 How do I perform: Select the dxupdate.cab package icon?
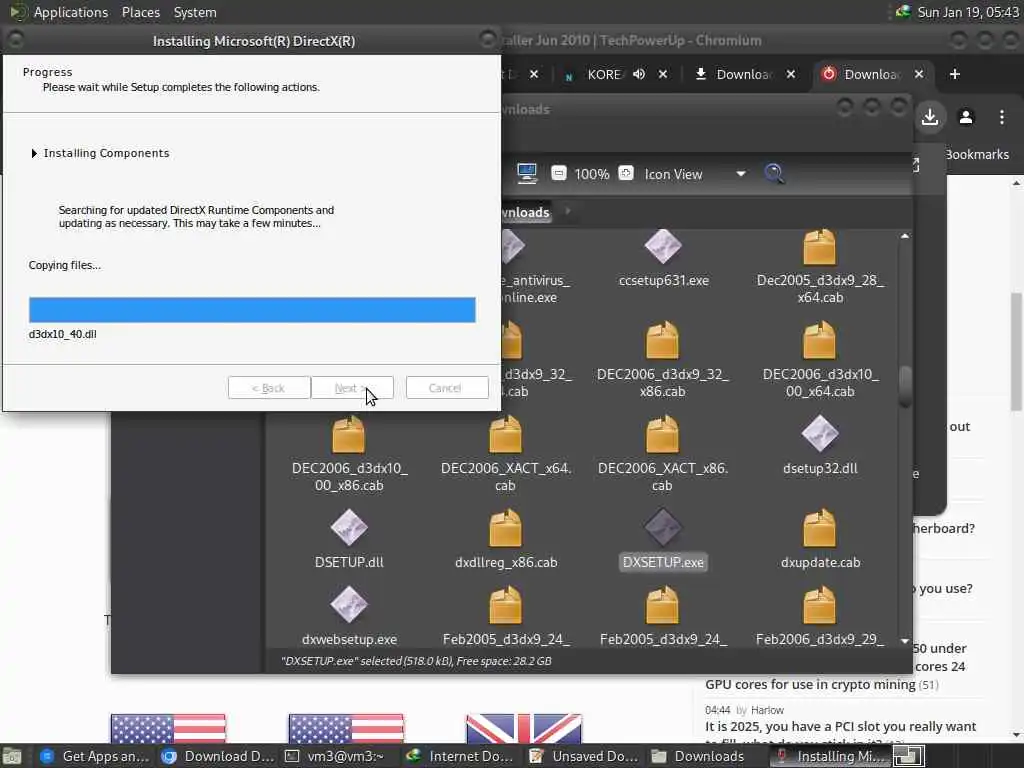pos(820,528)
